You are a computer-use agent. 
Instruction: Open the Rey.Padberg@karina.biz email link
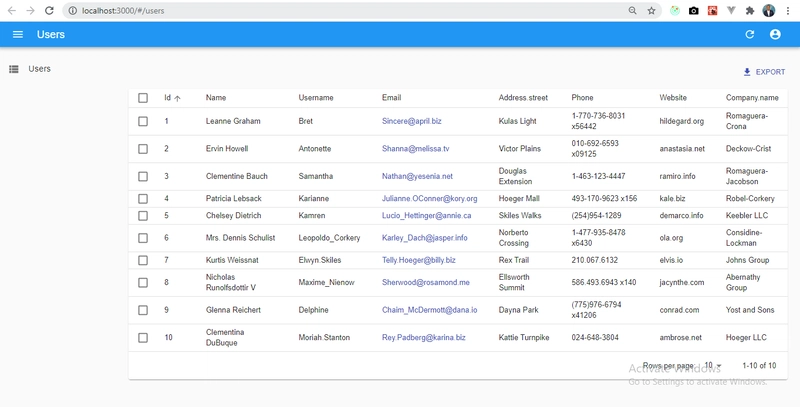click(x=423, y=338)
